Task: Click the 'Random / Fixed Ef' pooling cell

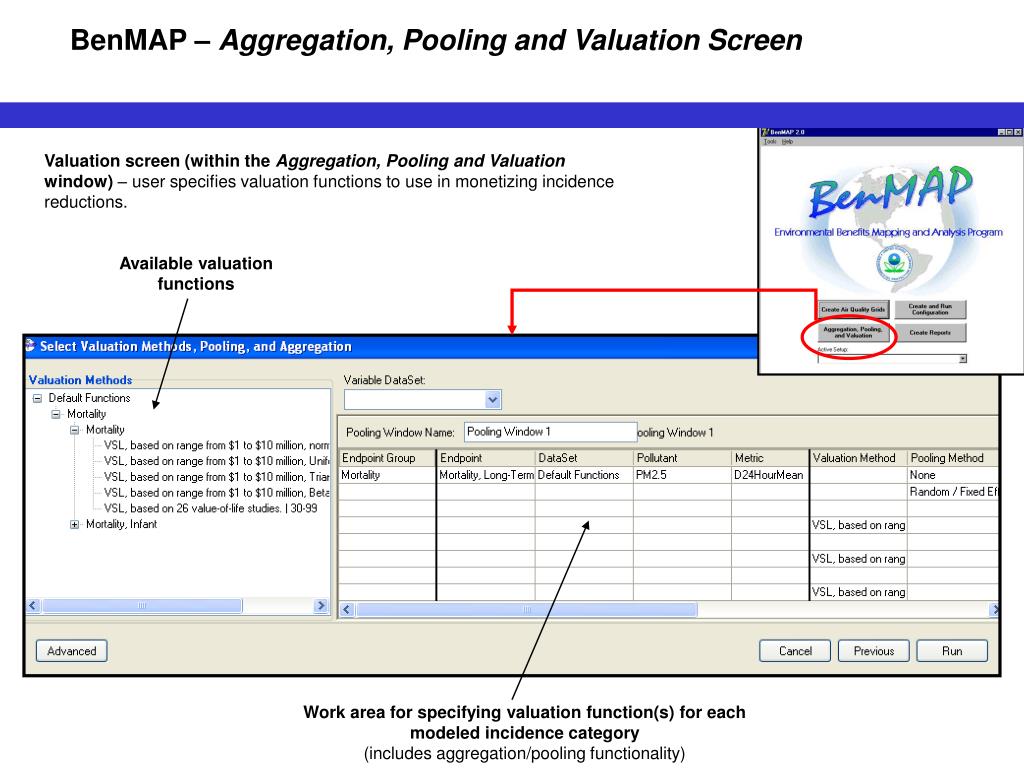Action: pos(953,492)
